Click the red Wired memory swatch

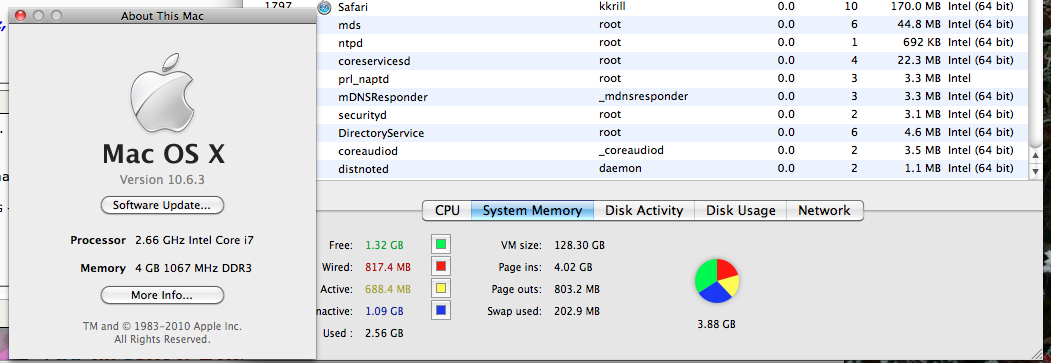[441, 266]
